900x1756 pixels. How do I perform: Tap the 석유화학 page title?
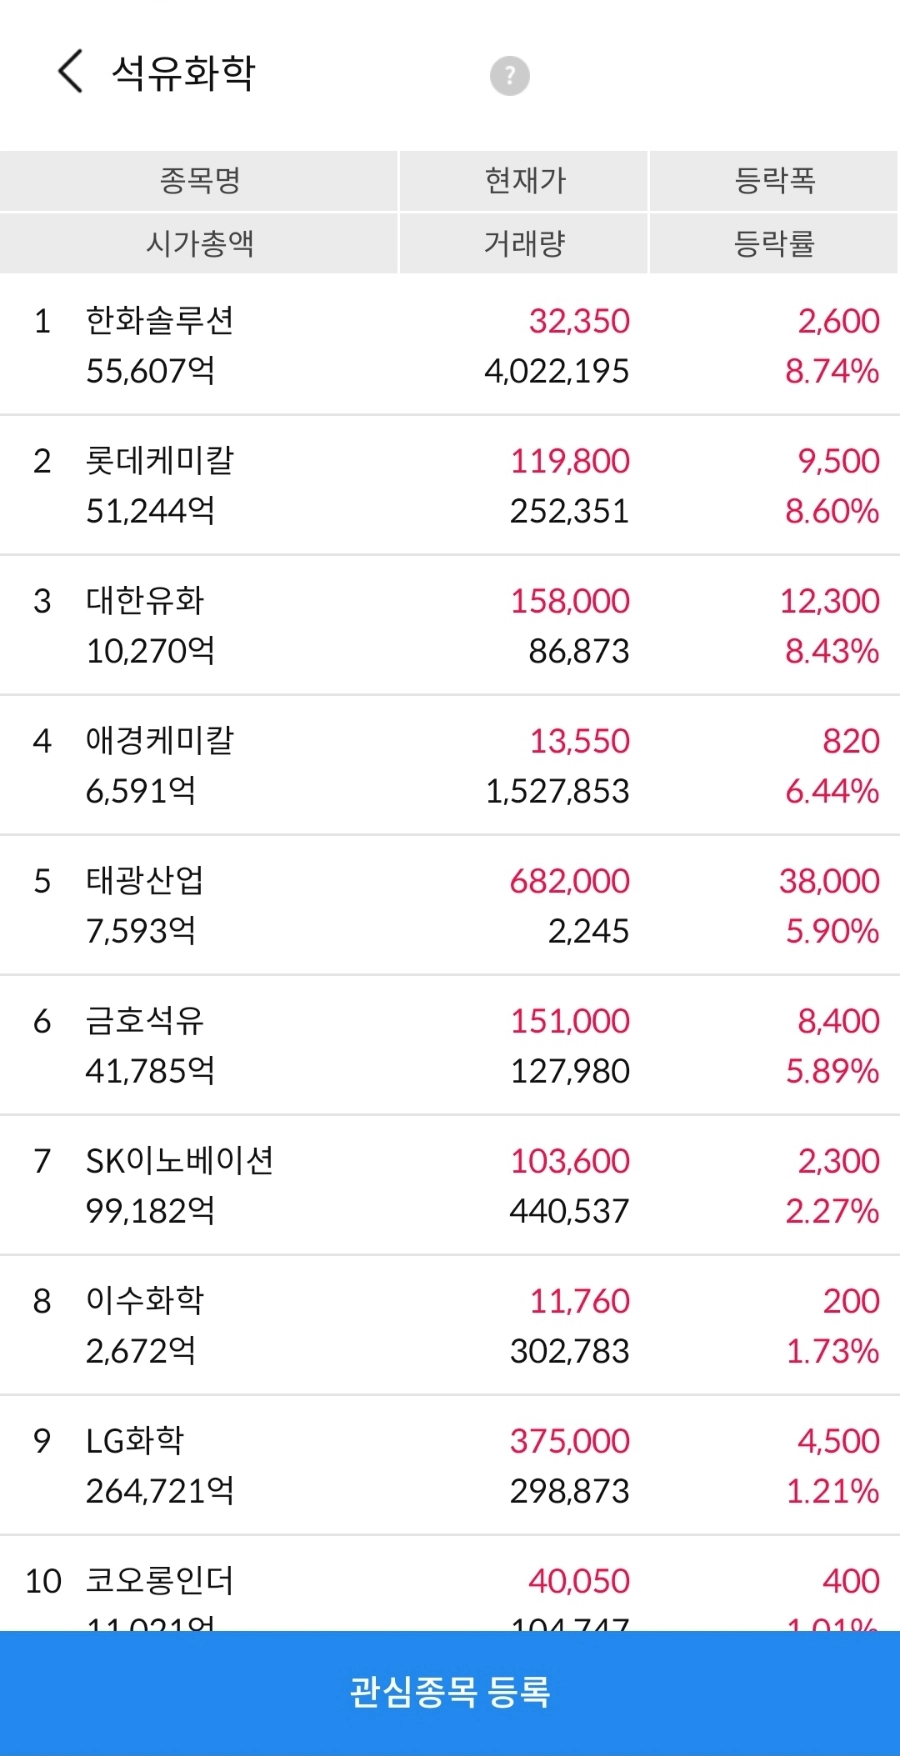coord(183,72)
